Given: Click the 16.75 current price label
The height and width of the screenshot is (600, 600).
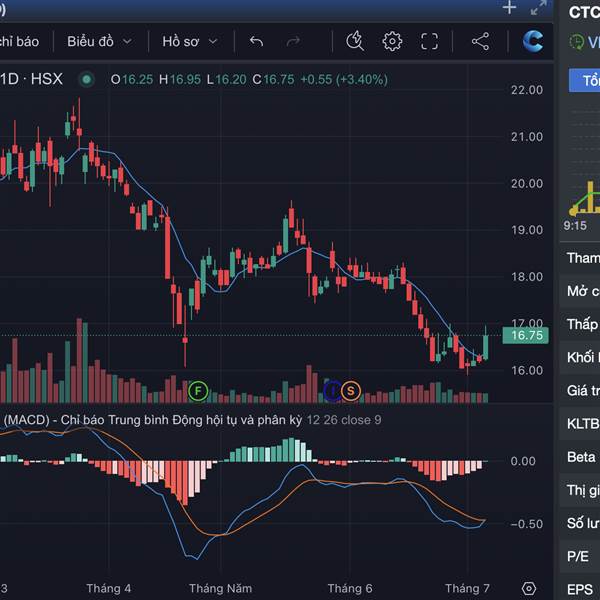Looking at the screenshot, I should (x=526, y=336).
